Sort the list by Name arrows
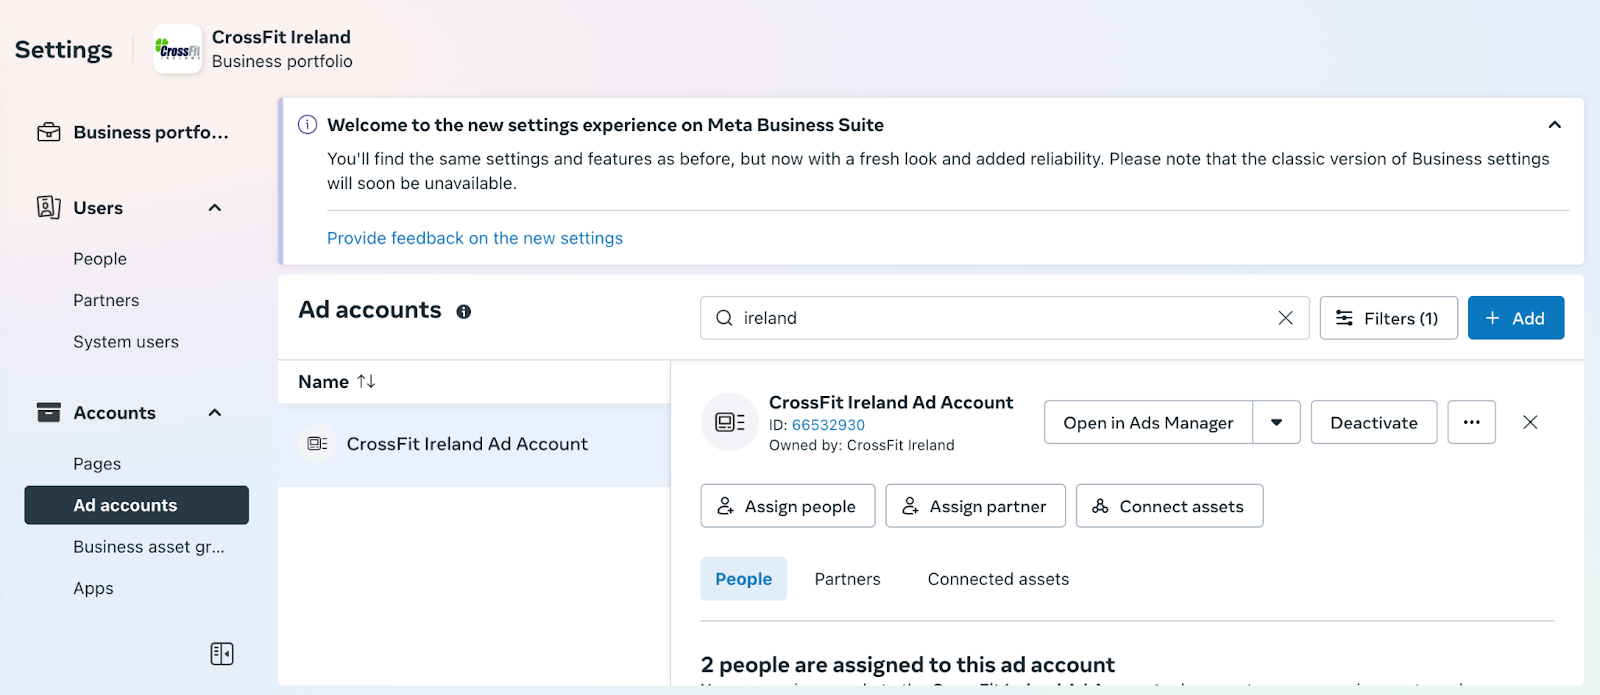This screenshot has height=695, width=1600. click(x=366, y=381)
